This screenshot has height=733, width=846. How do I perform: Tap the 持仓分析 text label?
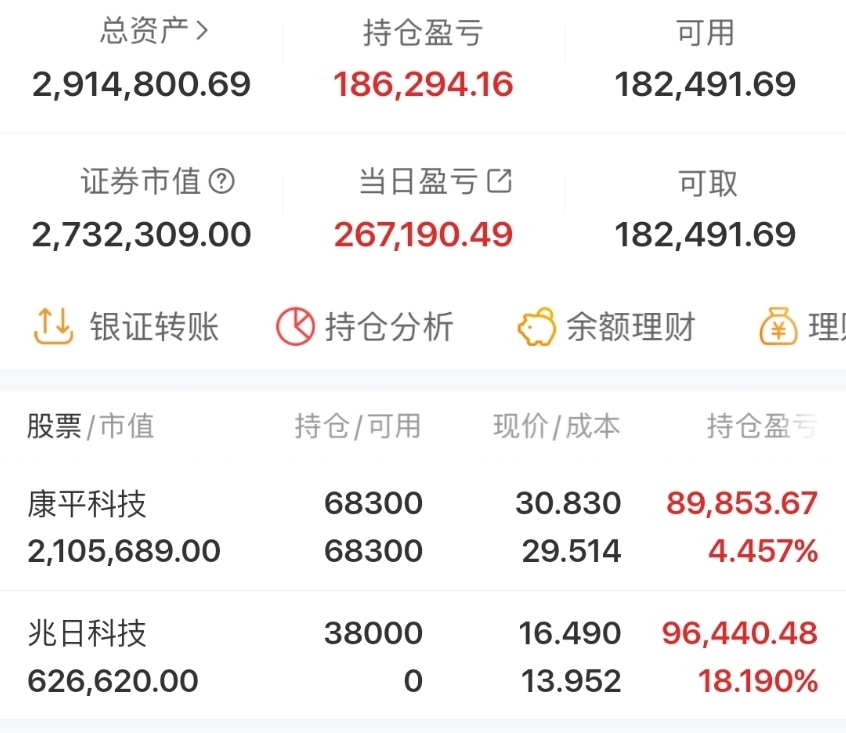(389, 326)
